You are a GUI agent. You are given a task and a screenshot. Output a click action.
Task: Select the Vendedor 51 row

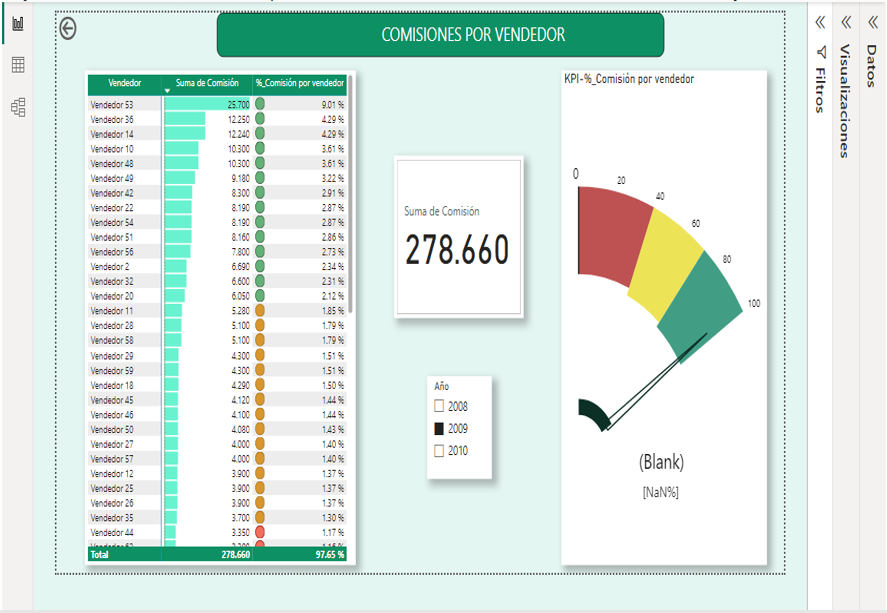218,237
